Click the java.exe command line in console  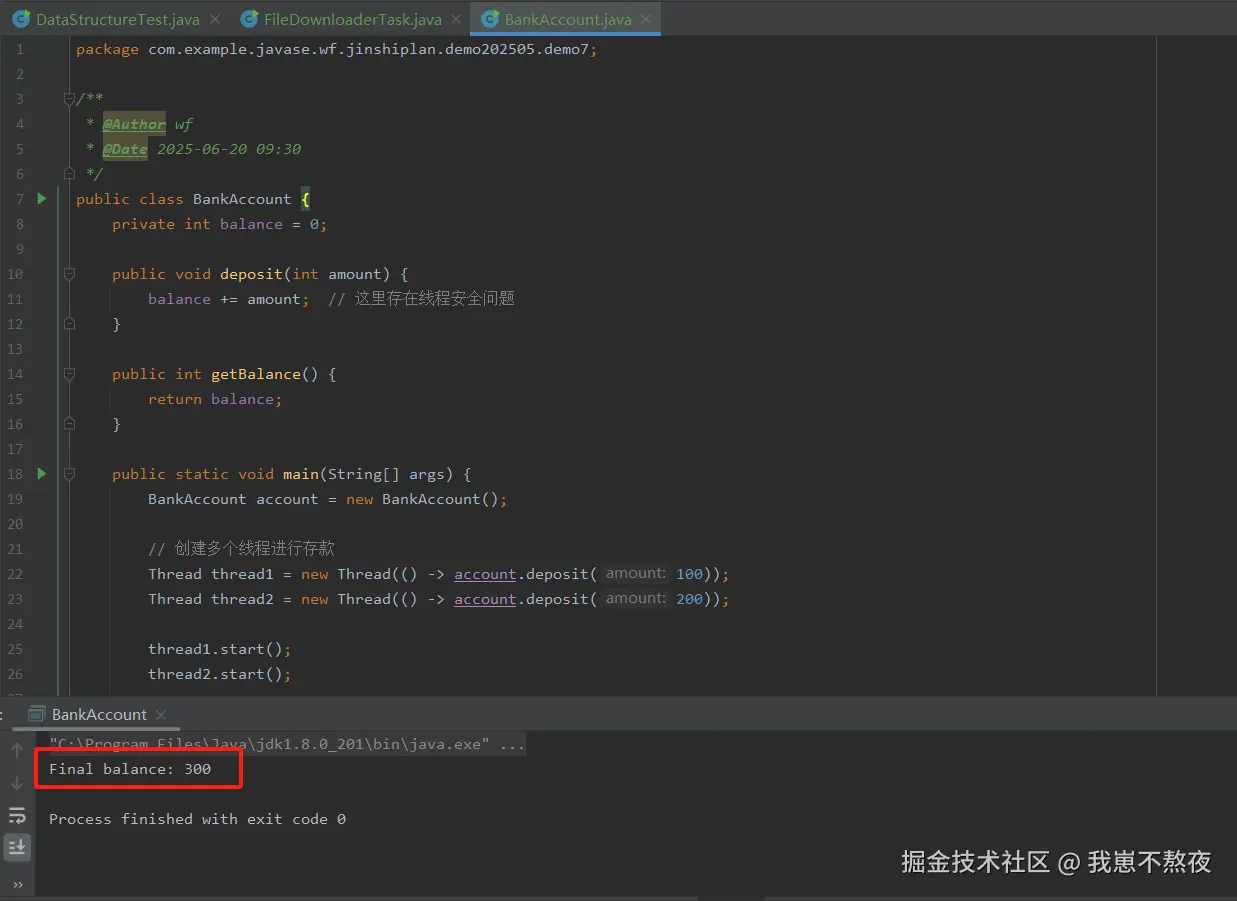[x=287, y=744]
